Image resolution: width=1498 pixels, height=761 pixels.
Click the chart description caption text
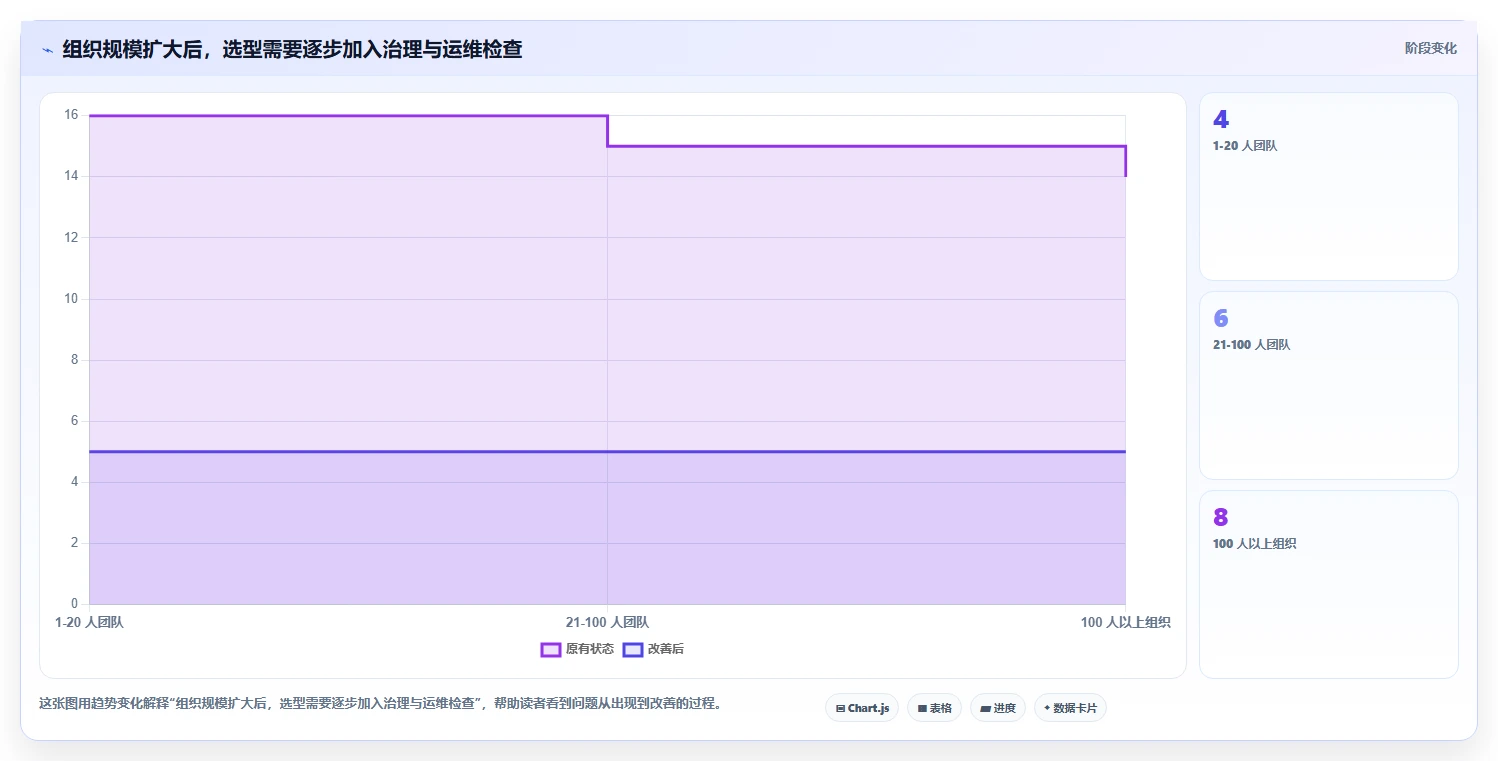(x=380, y=704)
